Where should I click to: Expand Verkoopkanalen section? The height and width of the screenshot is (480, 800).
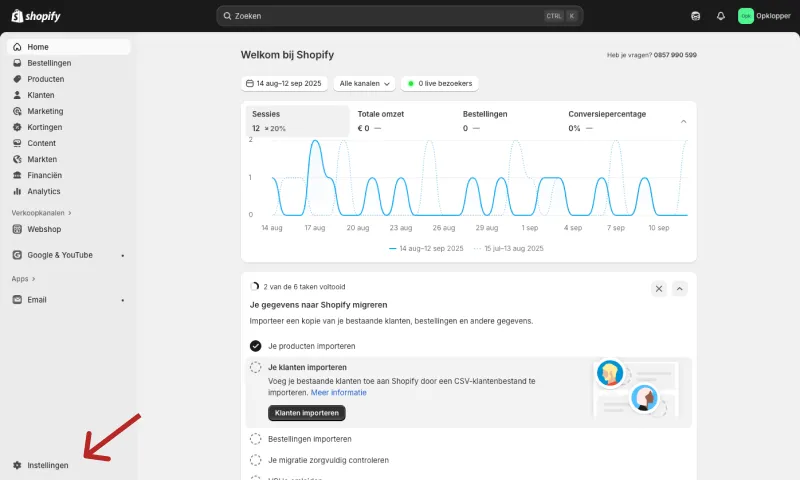[42, 213]
